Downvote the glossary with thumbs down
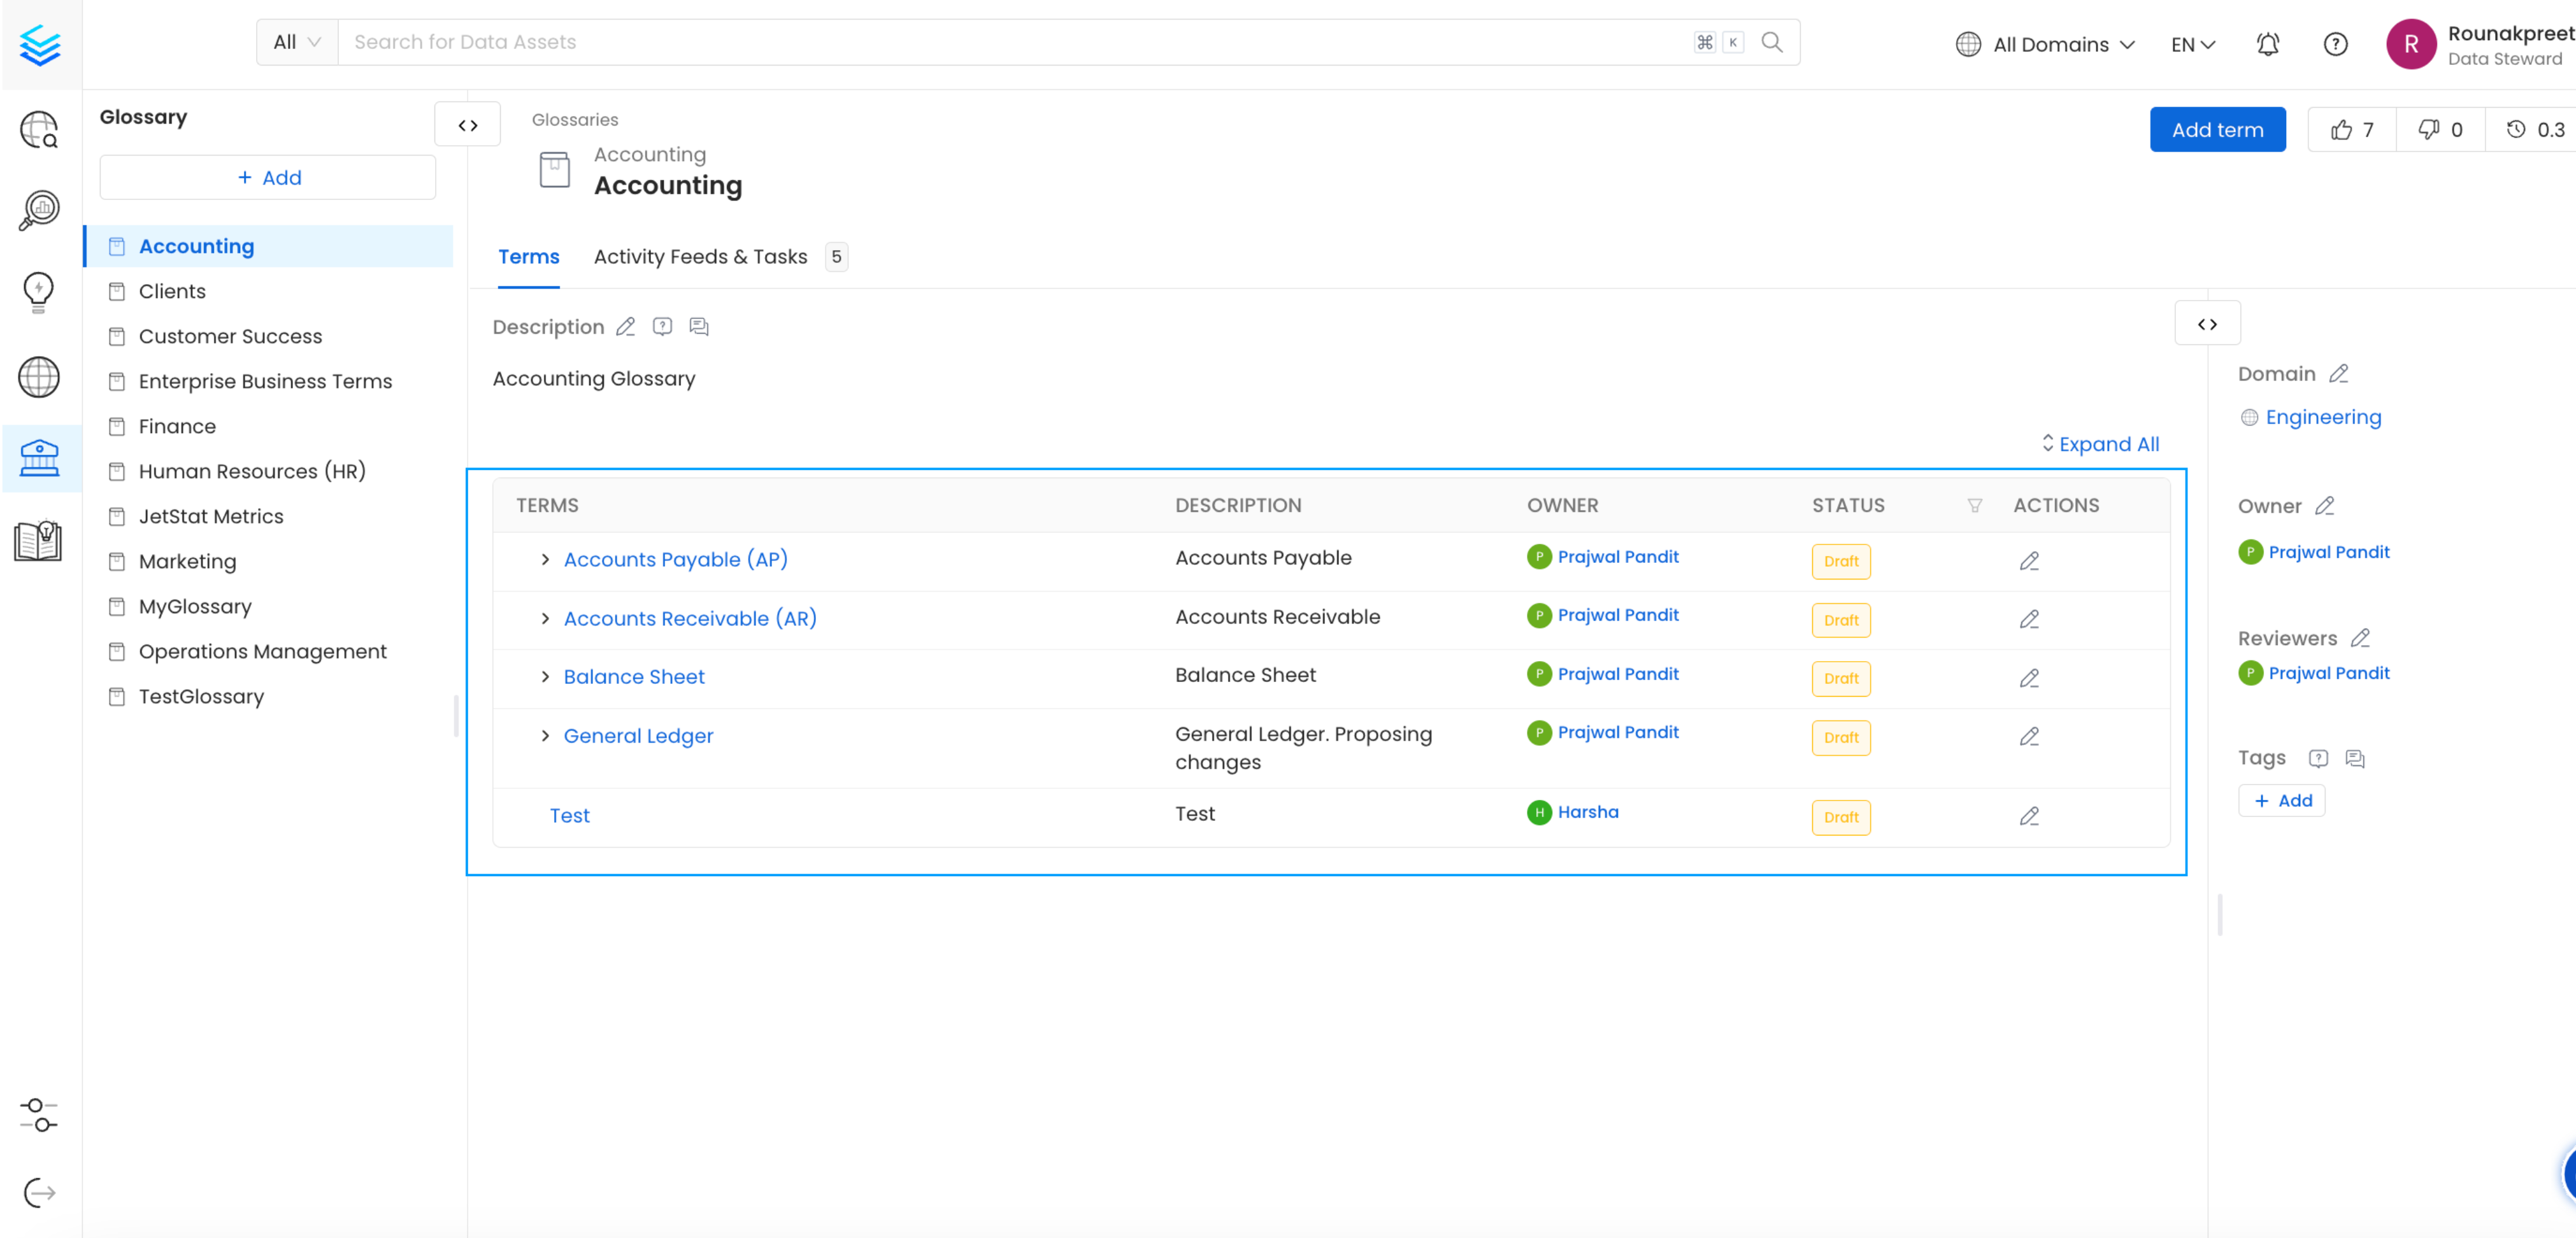This screenshot has width=2576, height=1238. click(2440, 130)
